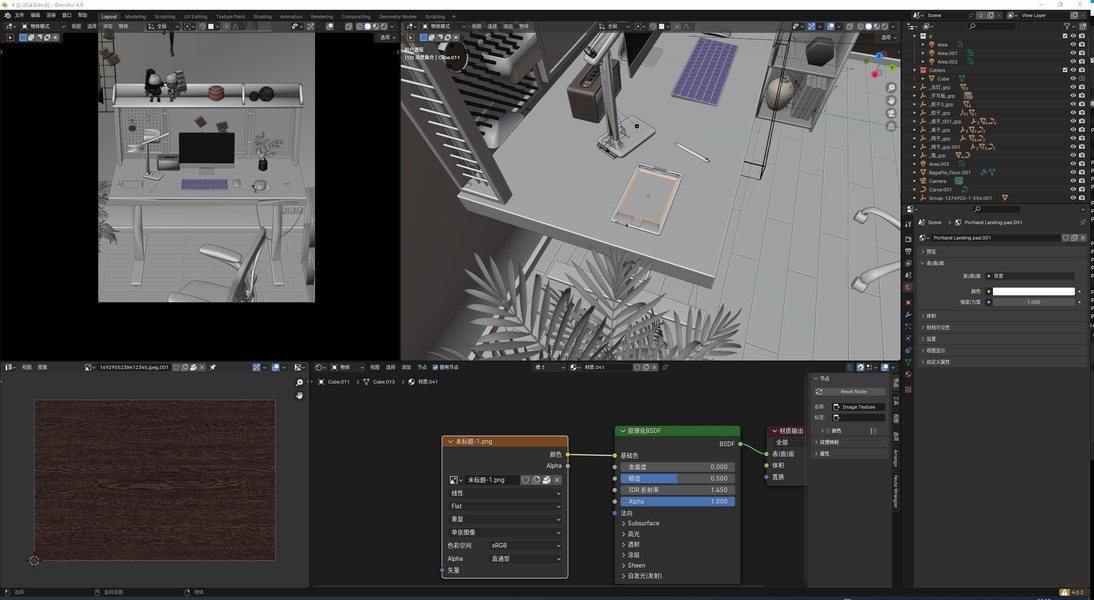Click the Blender logo menu icon
This screenshot has width=1094, height=600.
click(7, 15)
